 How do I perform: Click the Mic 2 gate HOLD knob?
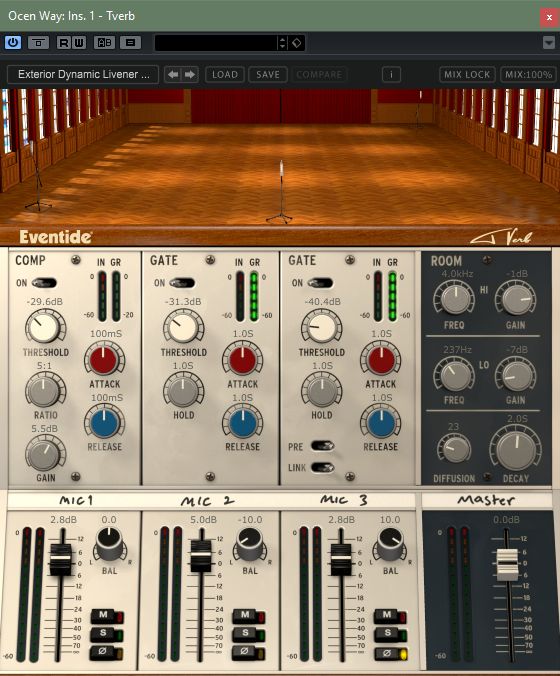coord(183,391)
